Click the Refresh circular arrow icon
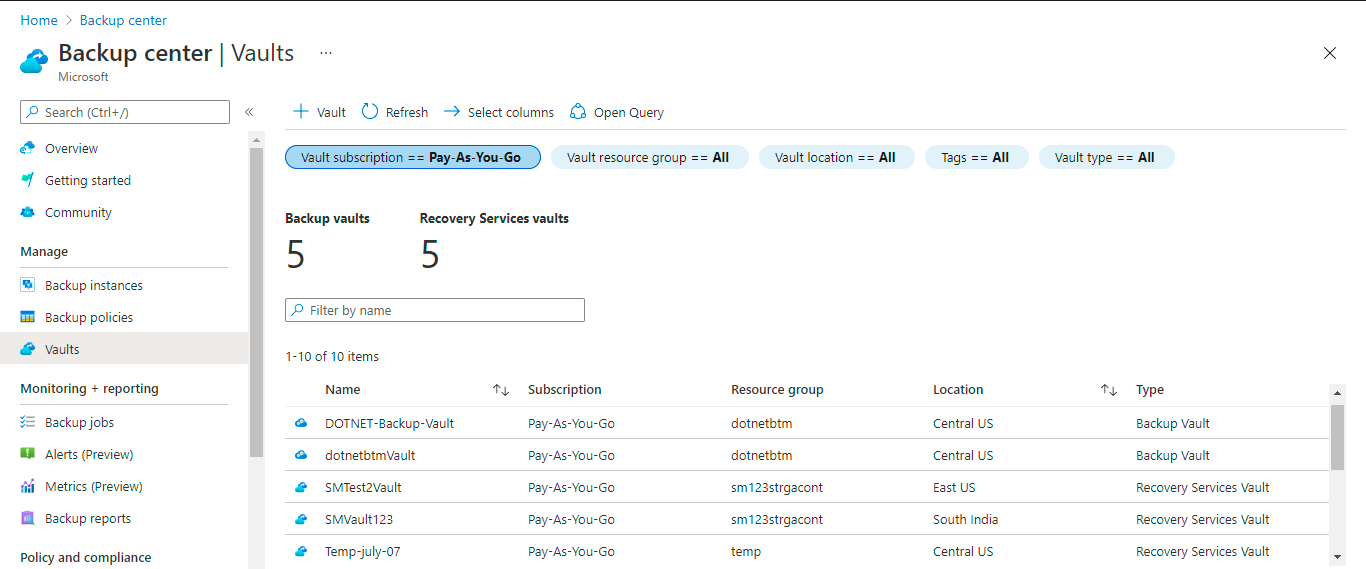 370,111
